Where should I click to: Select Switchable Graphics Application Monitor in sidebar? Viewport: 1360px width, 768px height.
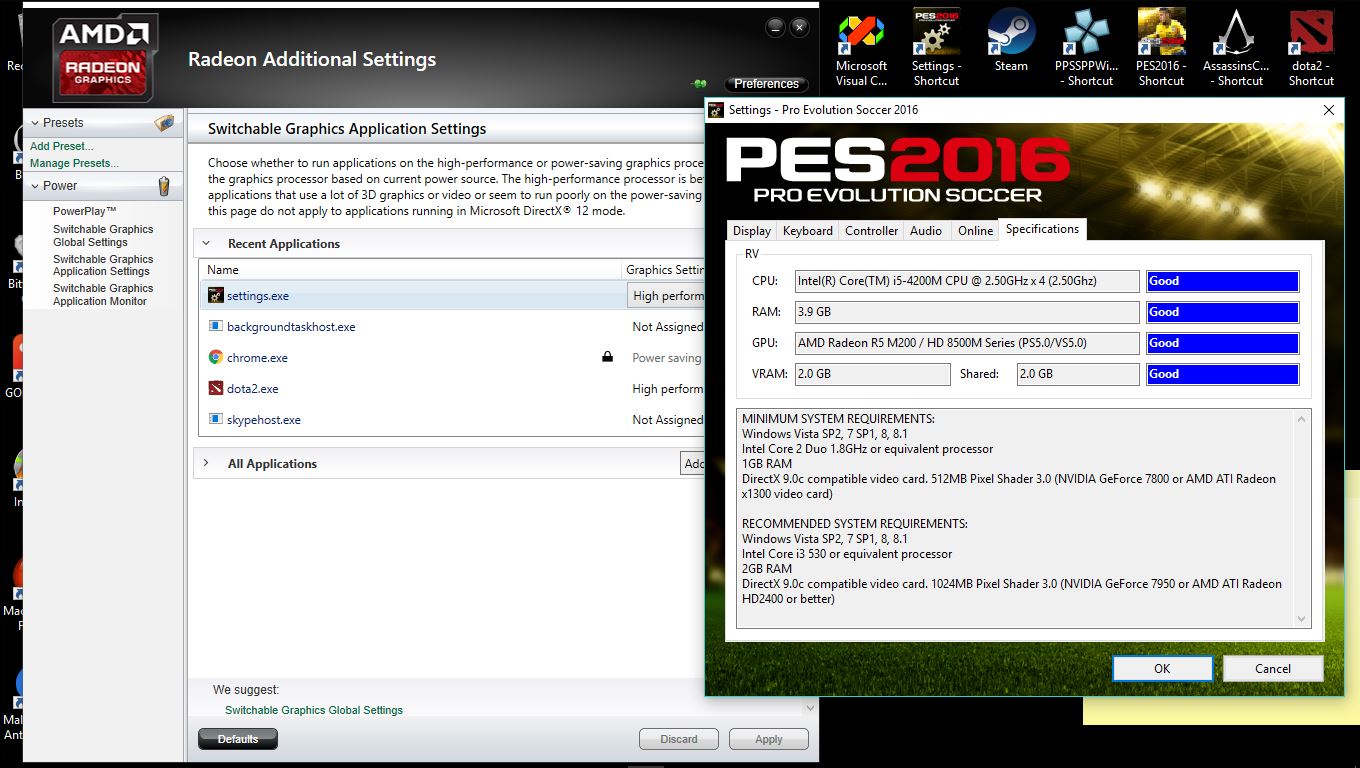[103, 295]
